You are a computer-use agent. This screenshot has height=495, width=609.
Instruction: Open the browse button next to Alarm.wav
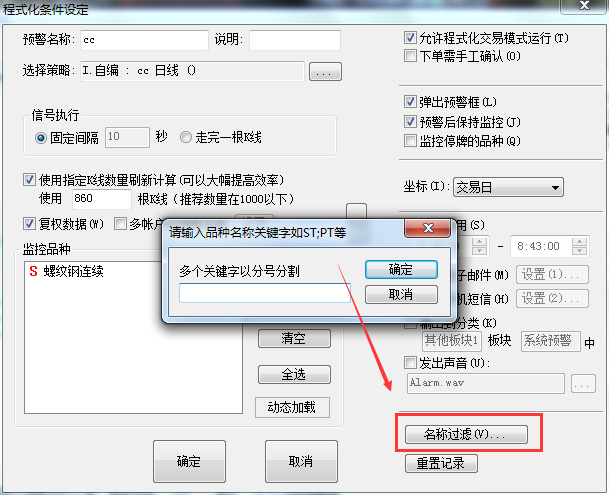point(583,384)
